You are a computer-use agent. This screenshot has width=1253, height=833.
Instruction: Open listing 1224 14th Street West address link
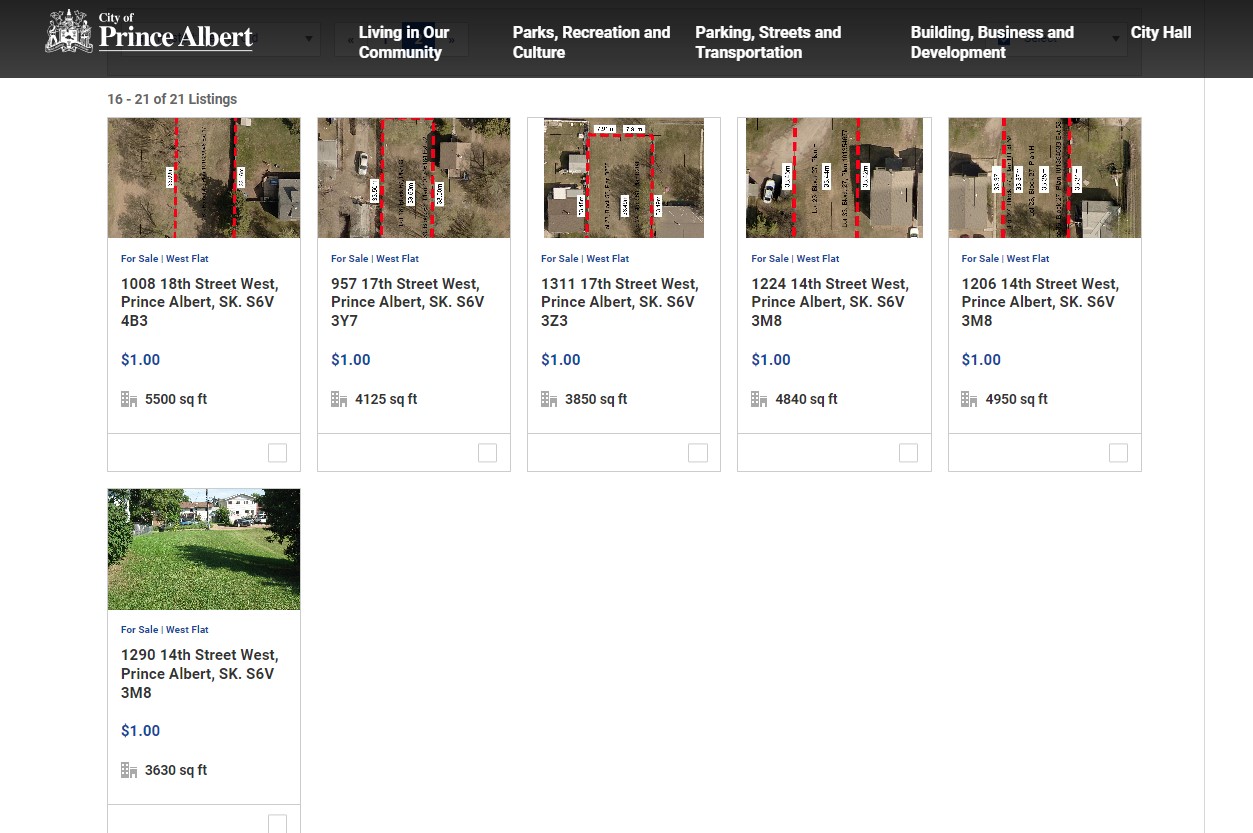(x=830, y=302)
